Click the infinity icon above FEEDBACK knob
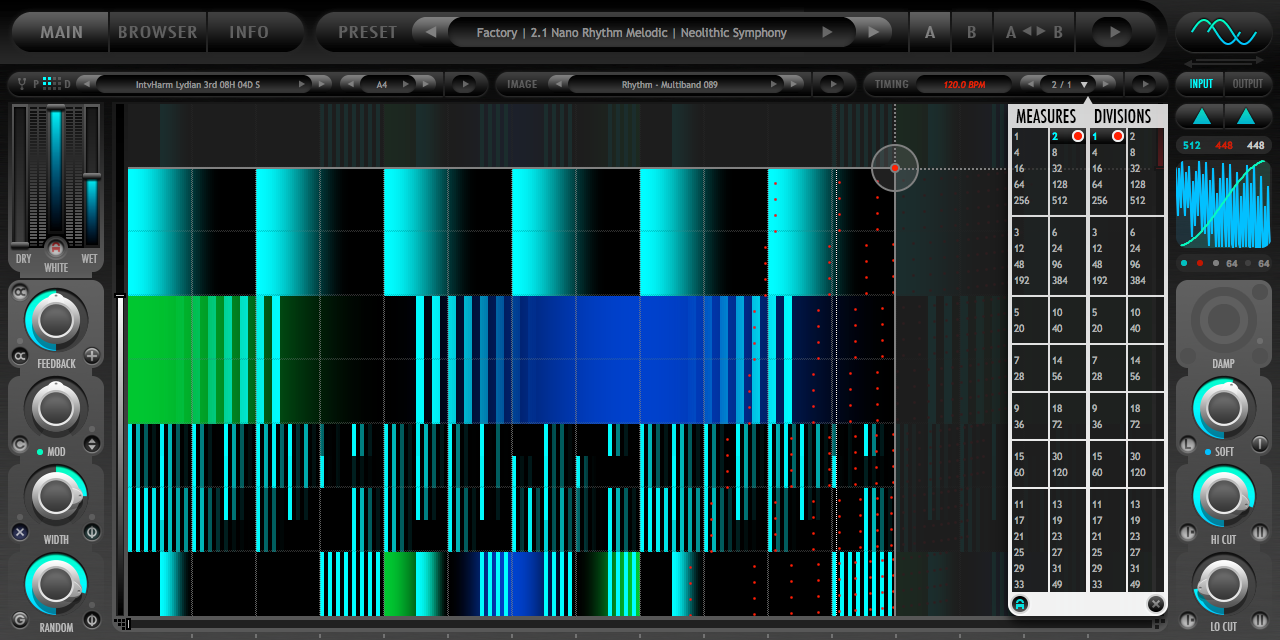The height and width of the screenshot is (640, 1280). click(x=20, y=291)
